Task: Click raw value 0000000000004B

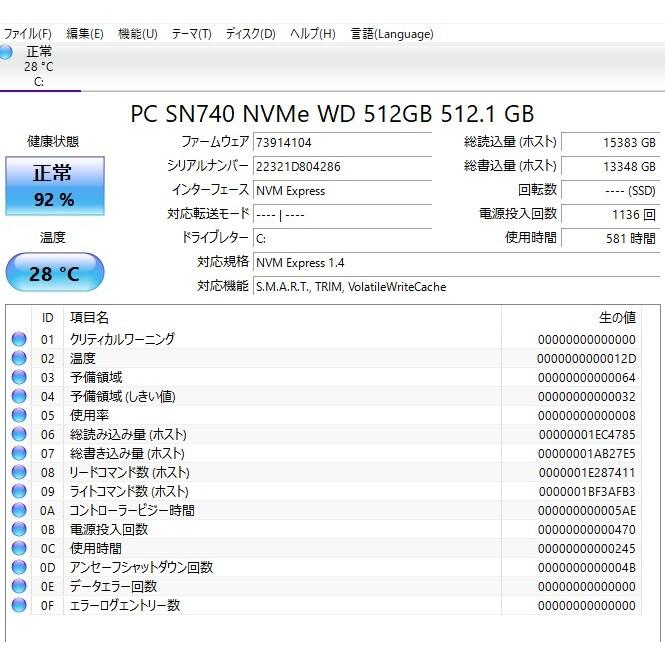Action: point(587,568)
